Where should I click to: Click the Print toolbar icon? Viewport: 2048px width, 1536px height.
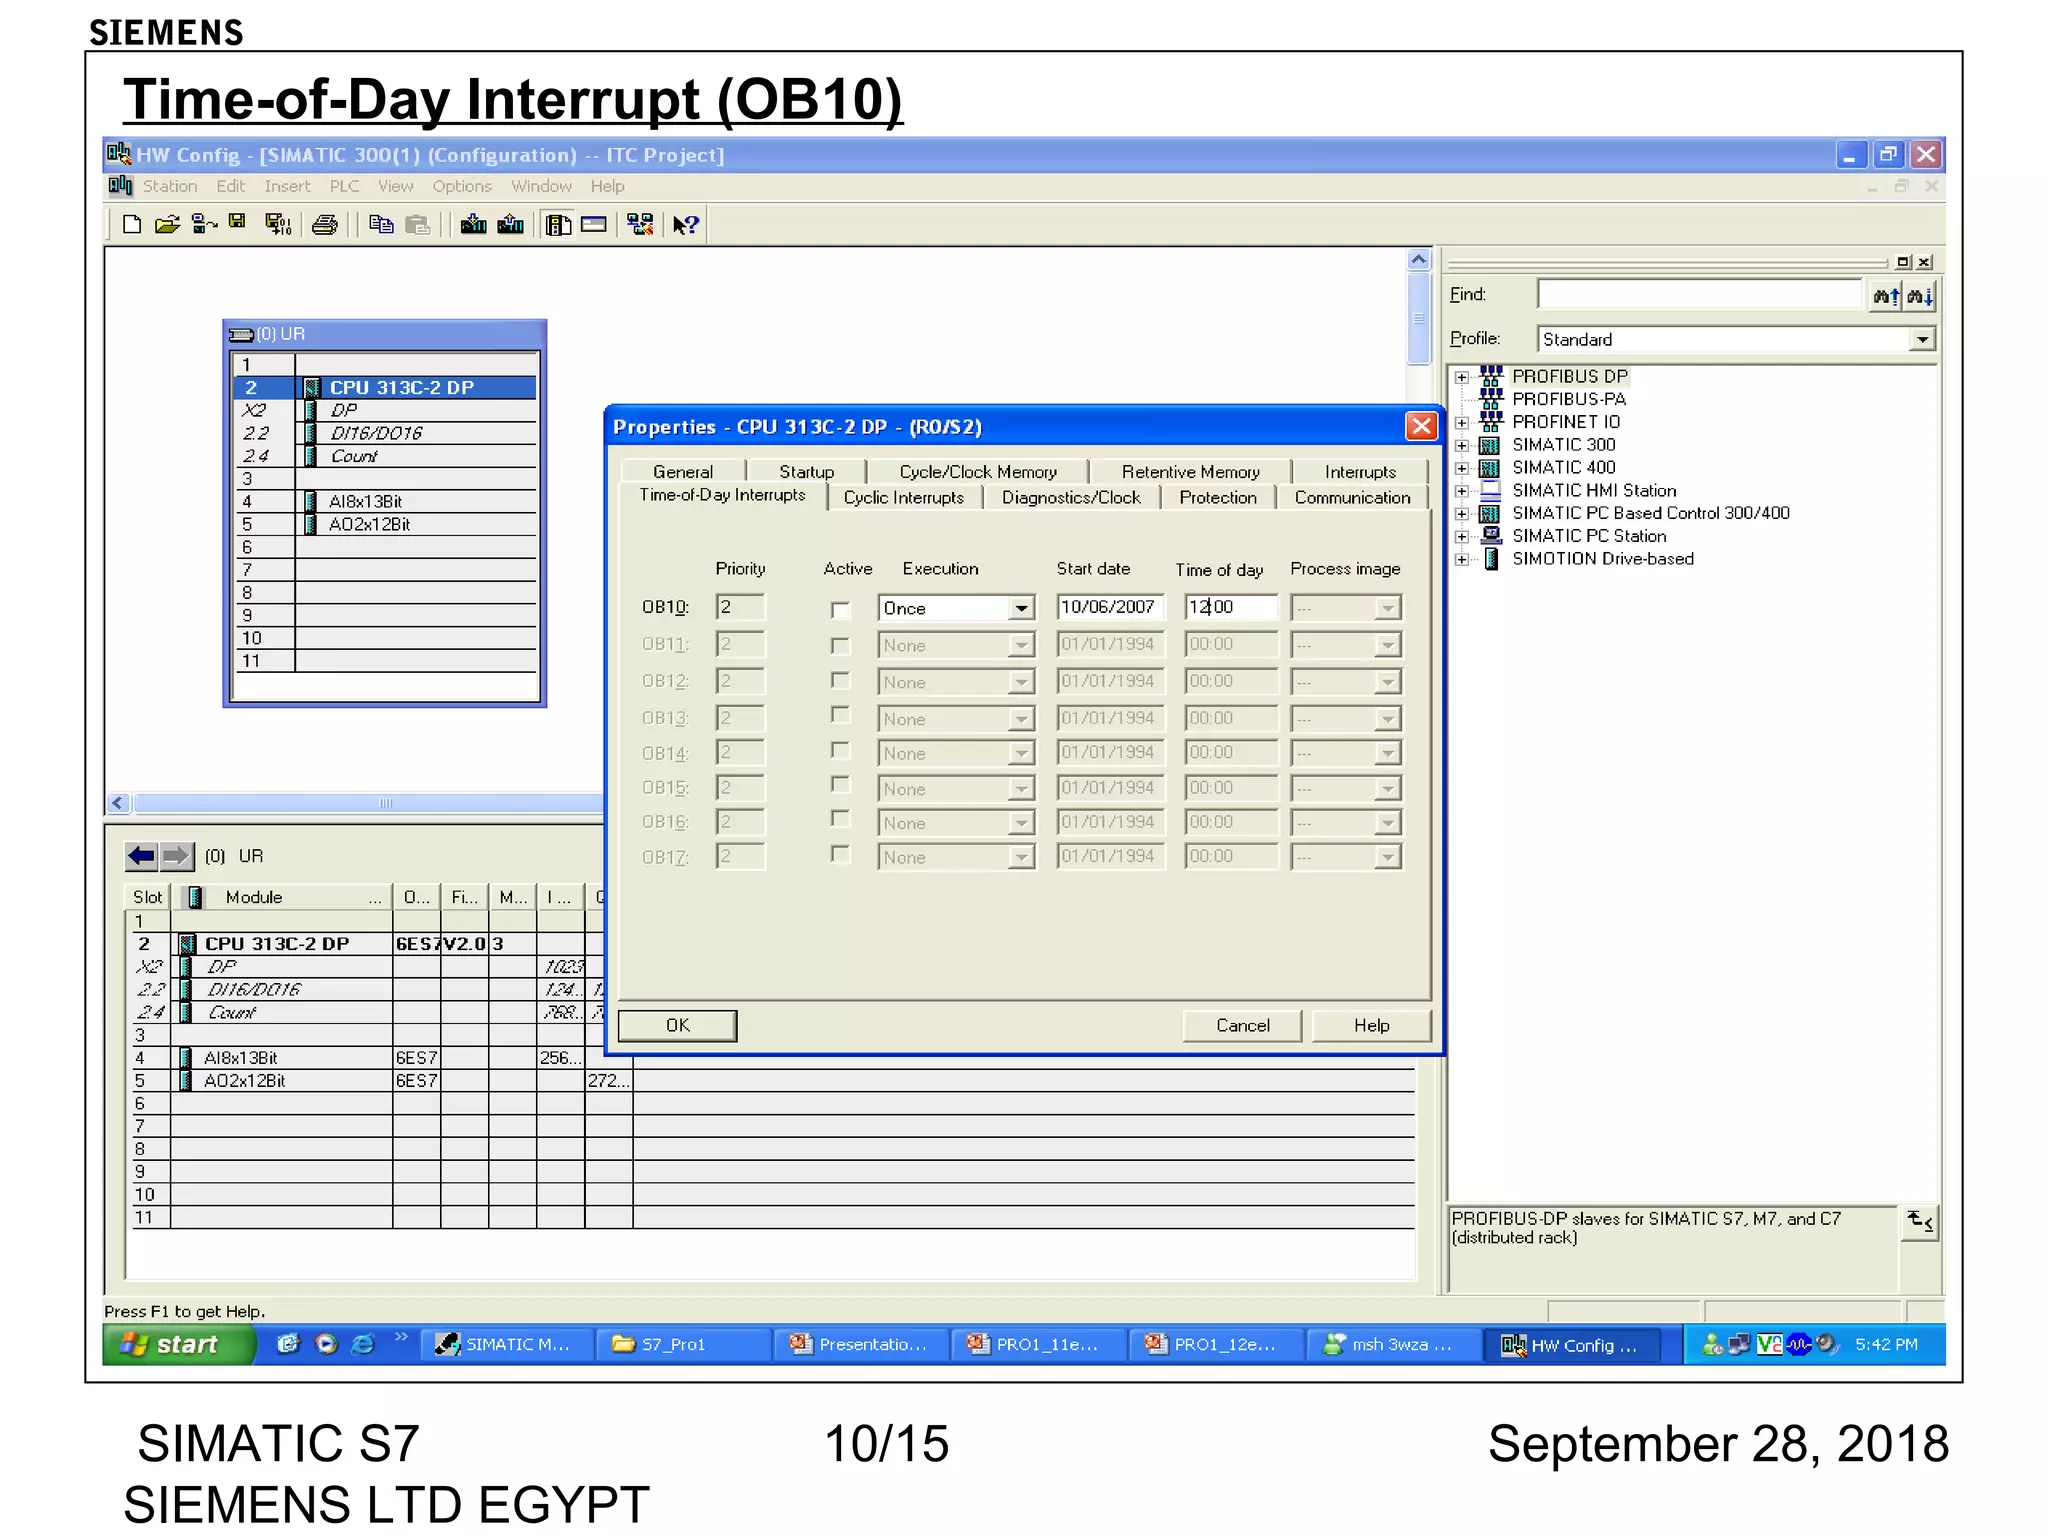pyautogui.click(x=325, y=224)
